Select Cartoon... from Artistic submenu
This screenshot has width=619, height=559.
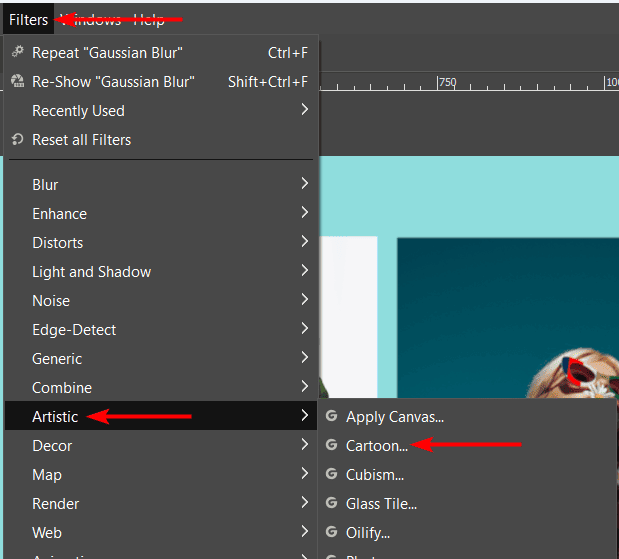[x=377, y=445]
